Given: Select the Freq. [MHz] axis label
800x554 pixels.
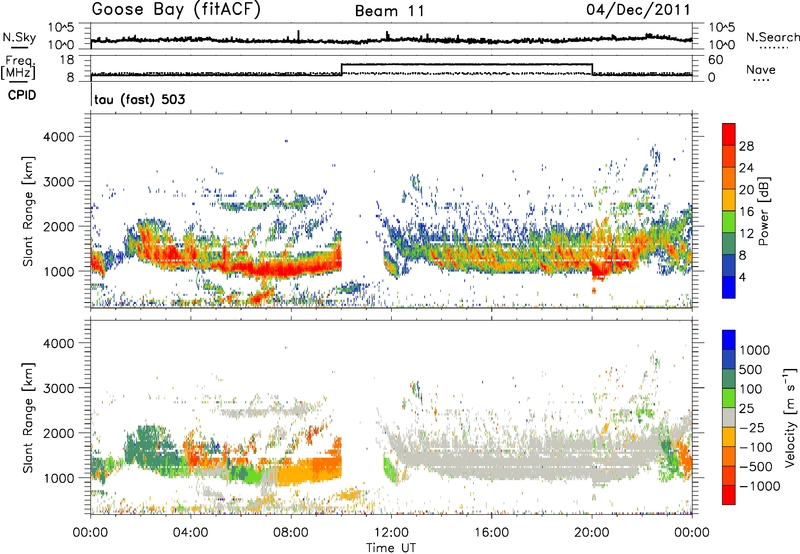Looking at the screenshot, I should pyautogui.click(x=18, y=67).
